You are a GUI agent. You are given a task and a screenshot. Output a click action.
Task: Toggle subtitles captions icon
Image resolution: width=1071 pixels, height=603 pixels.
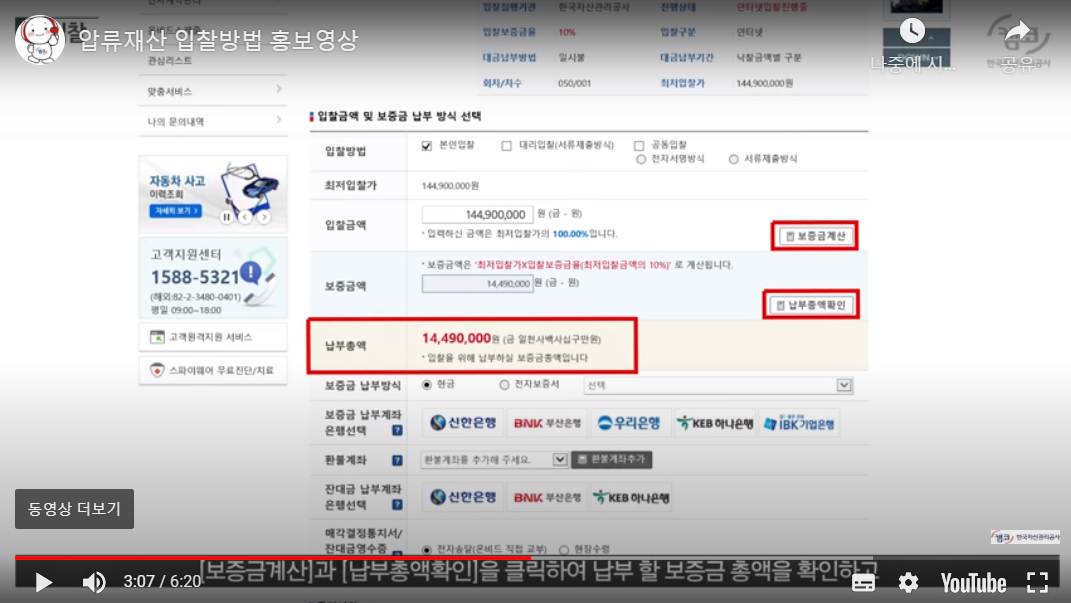(x=863, y=583)
